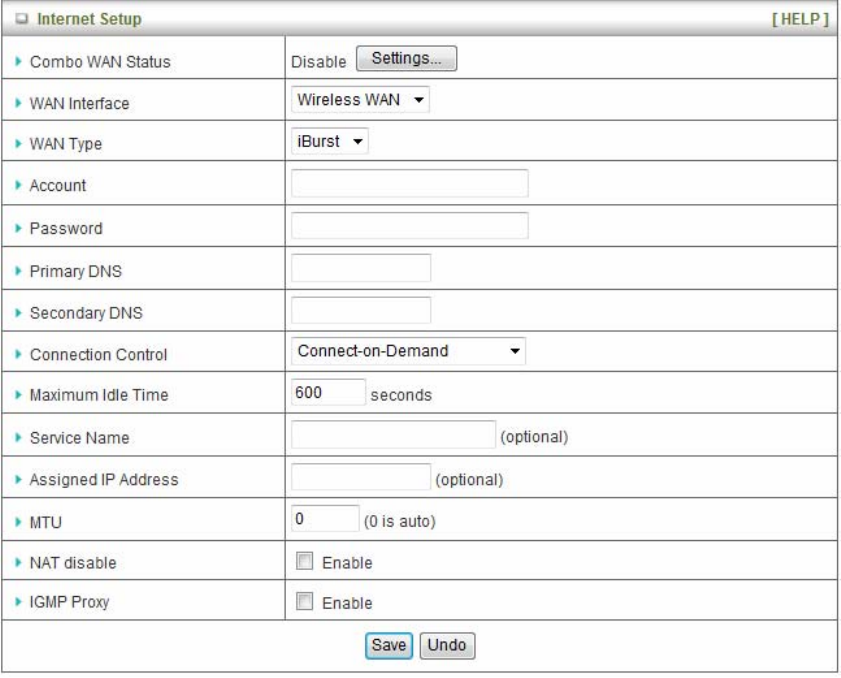
Task: Click the (0 is auto) hint text
Action: pos(400,521)
